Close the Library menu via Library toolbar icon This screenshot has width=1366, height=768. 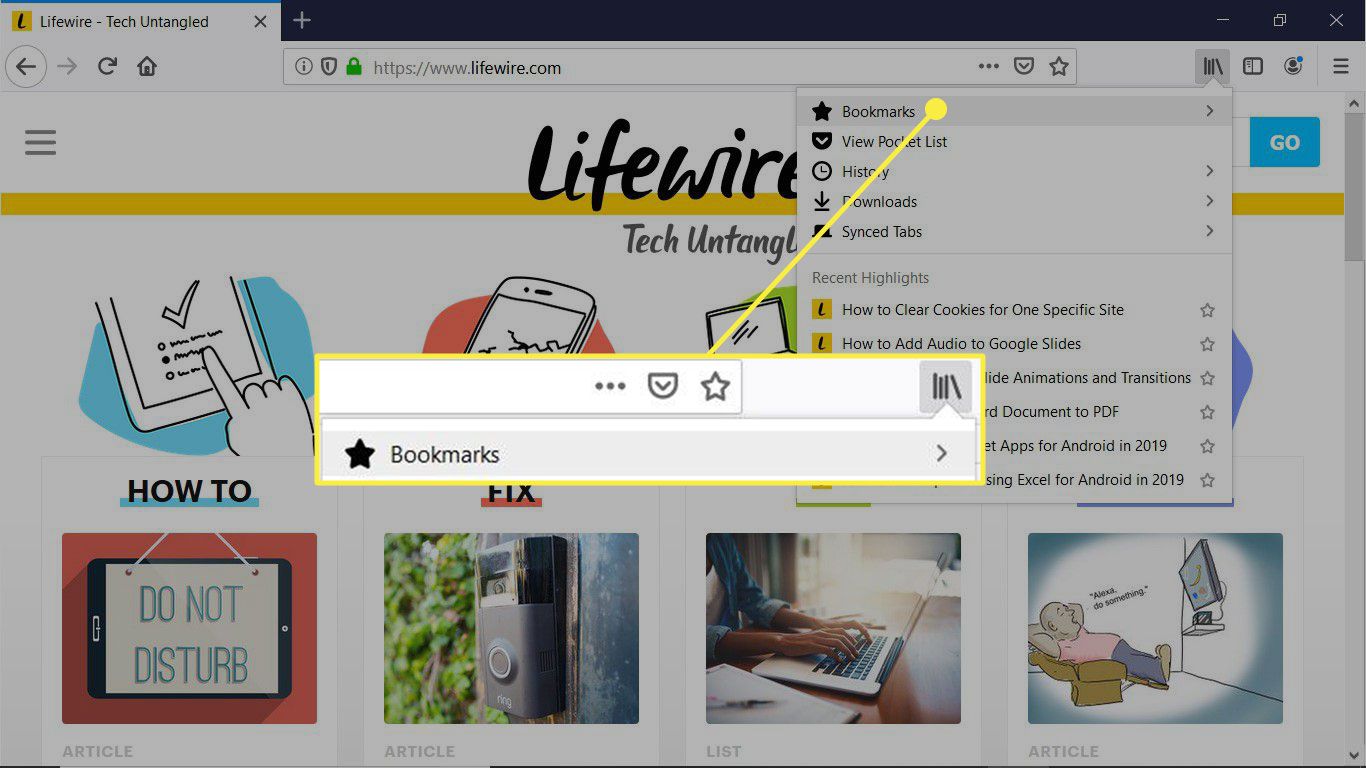[x=1213, y=67]
